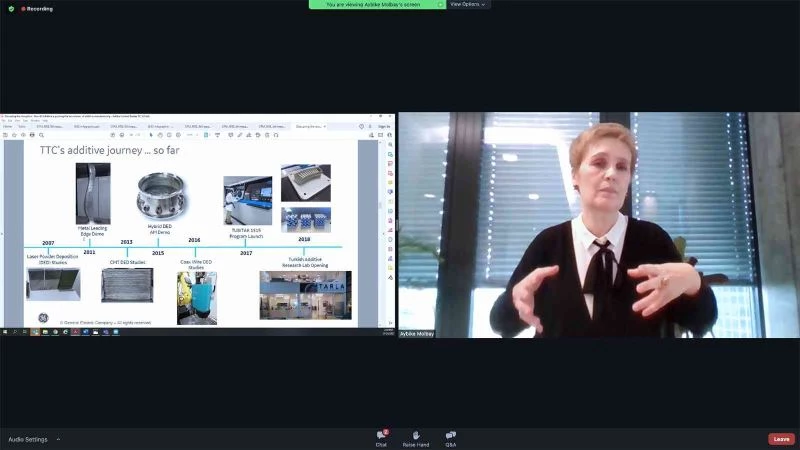The image size is (800, 450).
Task: Click the Windows Start button in shared screen
Action: 5,332
